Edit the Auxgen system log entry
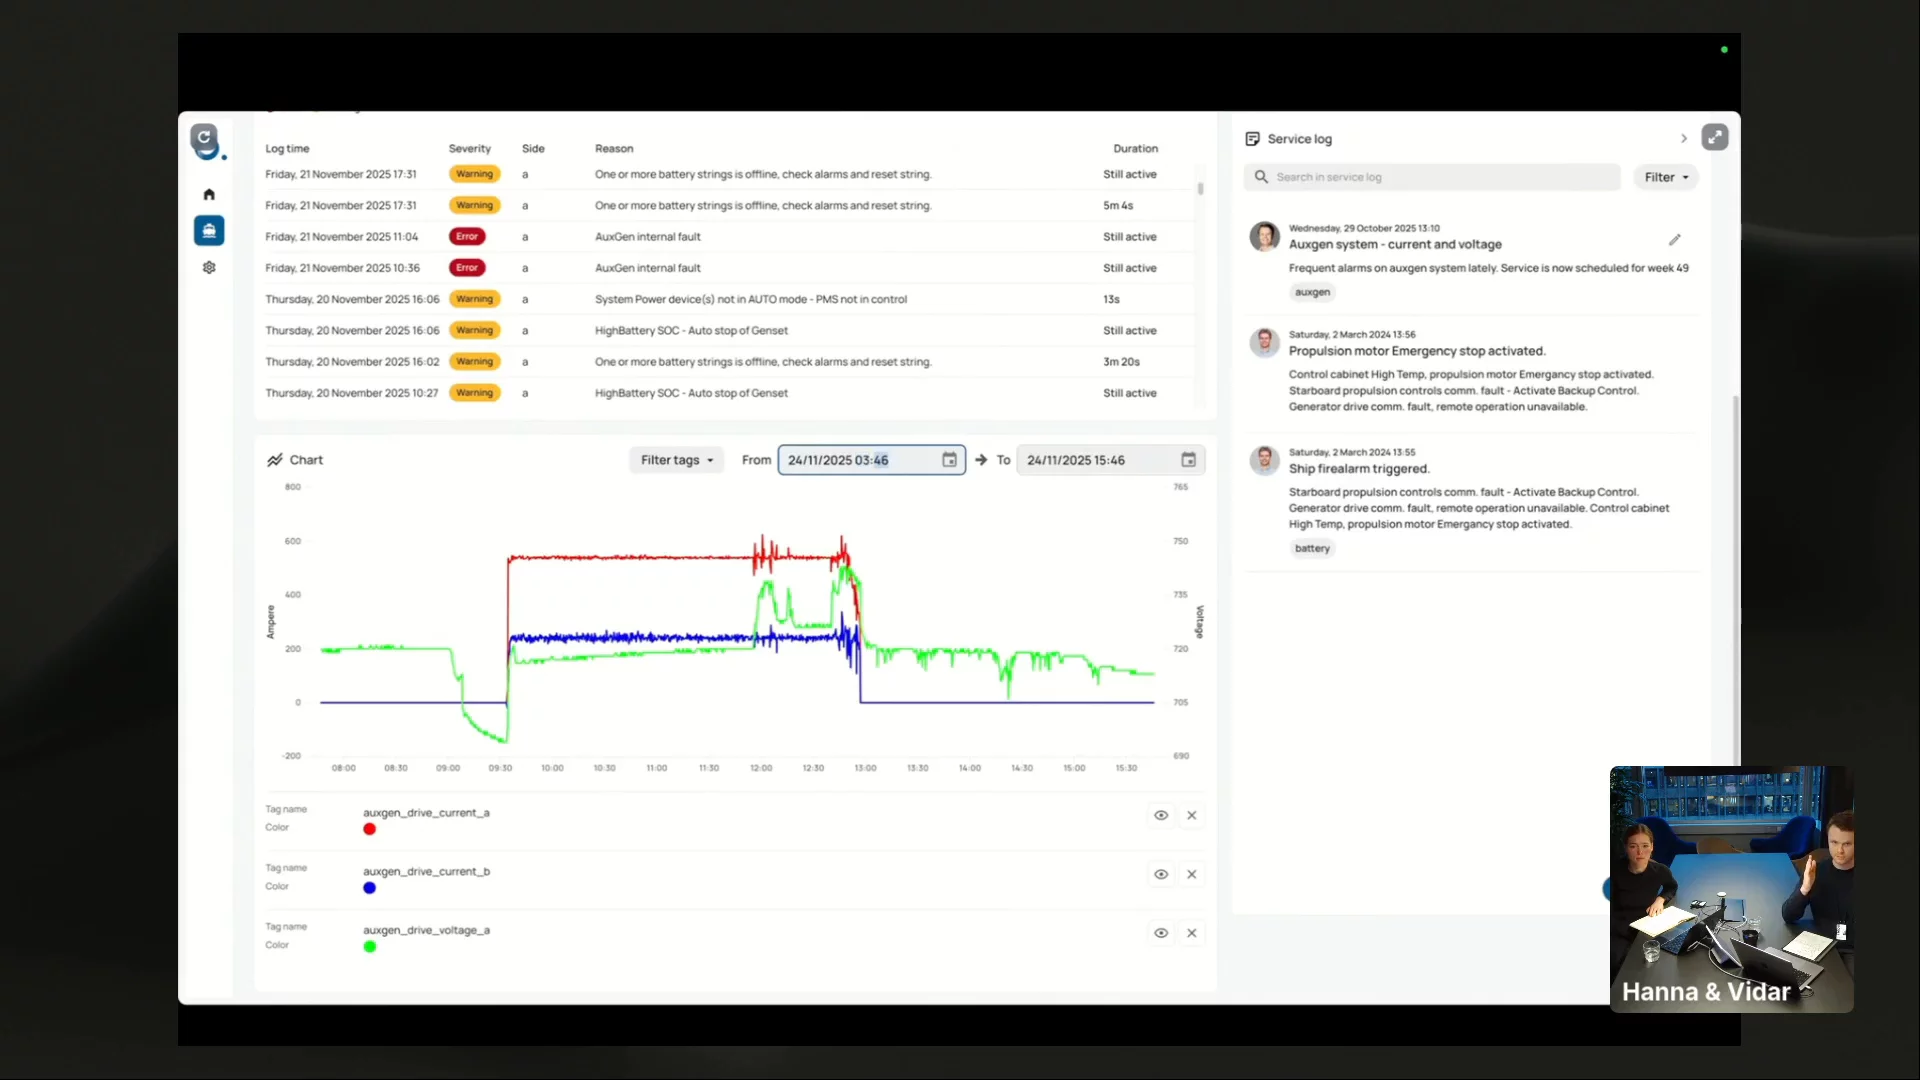The image size is (1920, 1080). (1675, 240)
